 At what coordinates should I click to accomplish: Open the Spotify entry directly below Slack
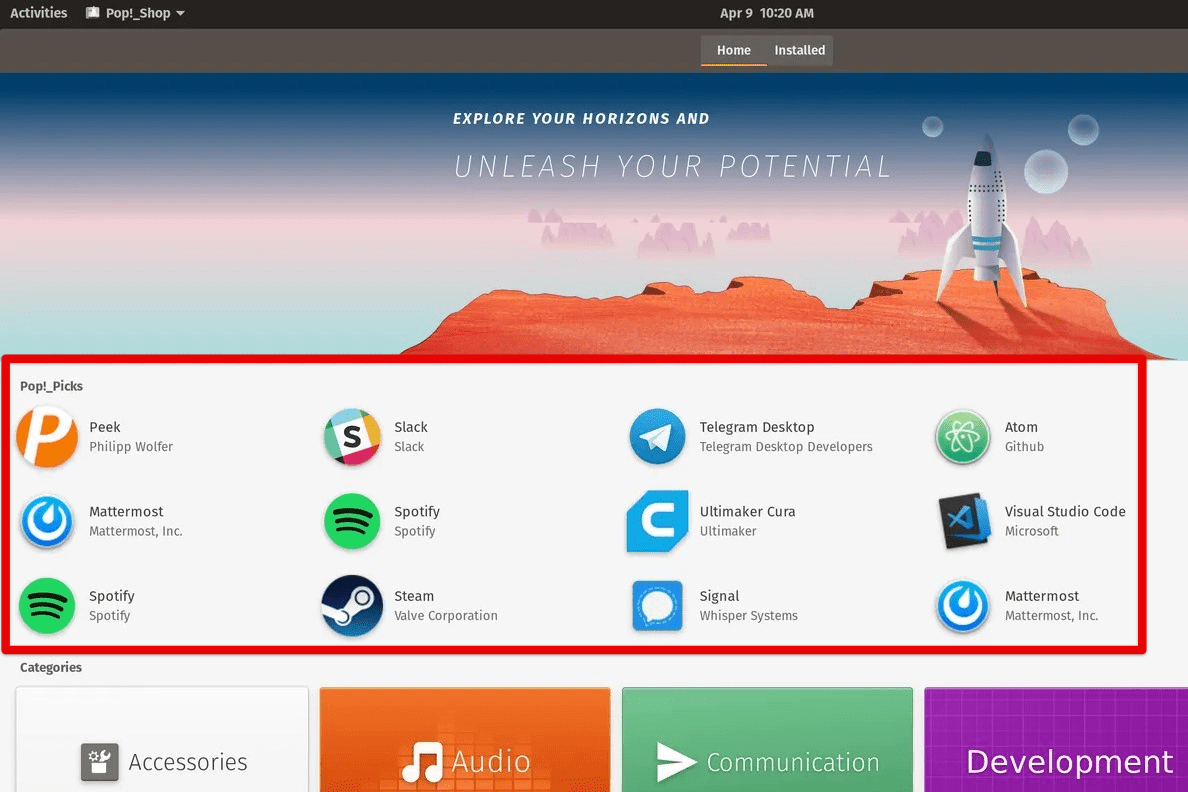coord(352,521)
